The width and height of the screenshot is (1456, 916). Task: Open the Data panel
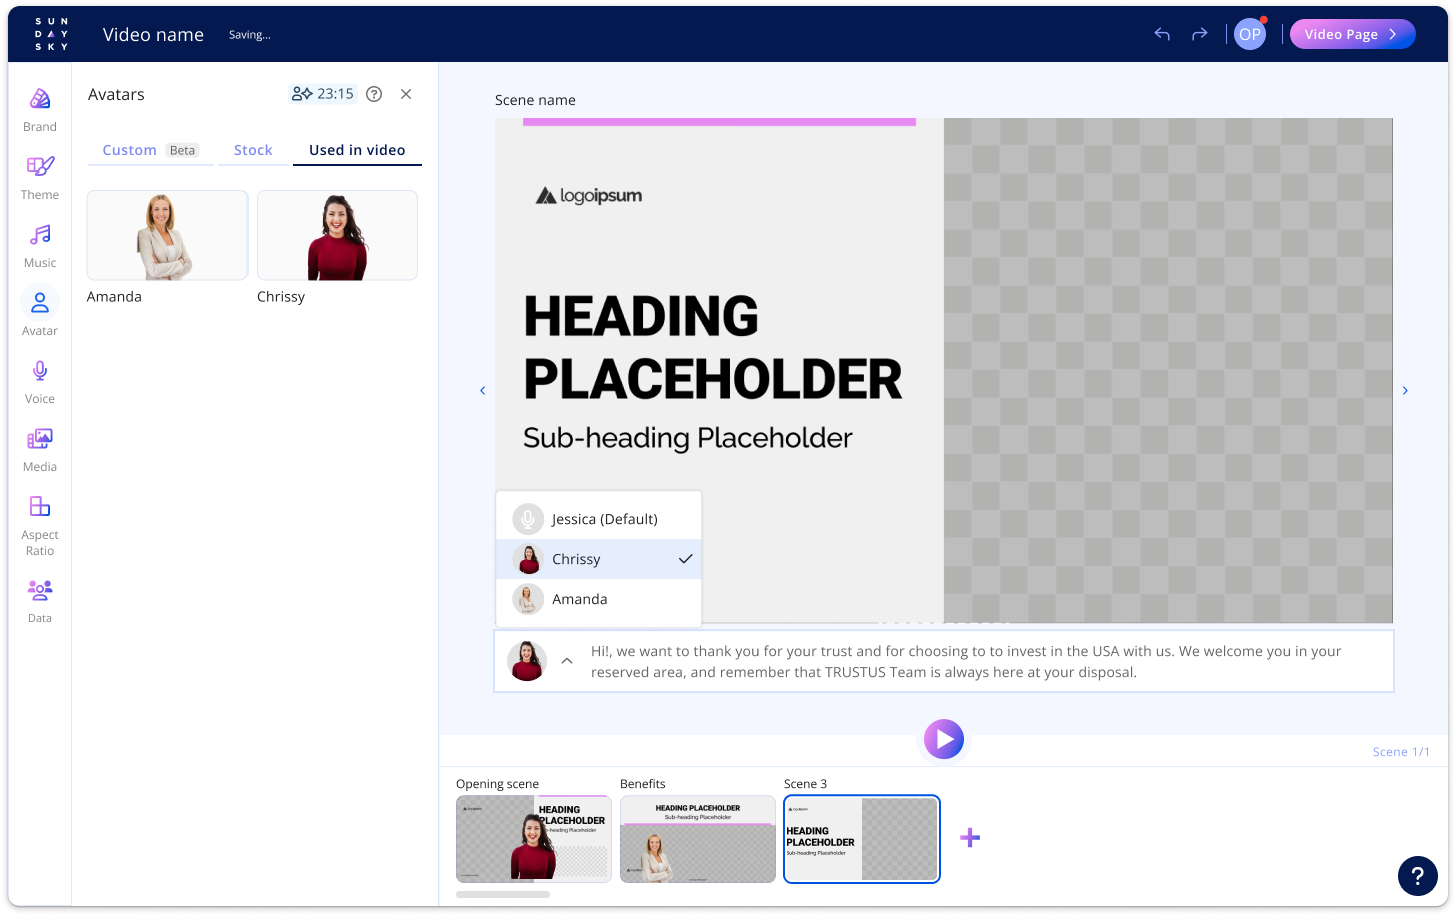[x=40, y=600]
